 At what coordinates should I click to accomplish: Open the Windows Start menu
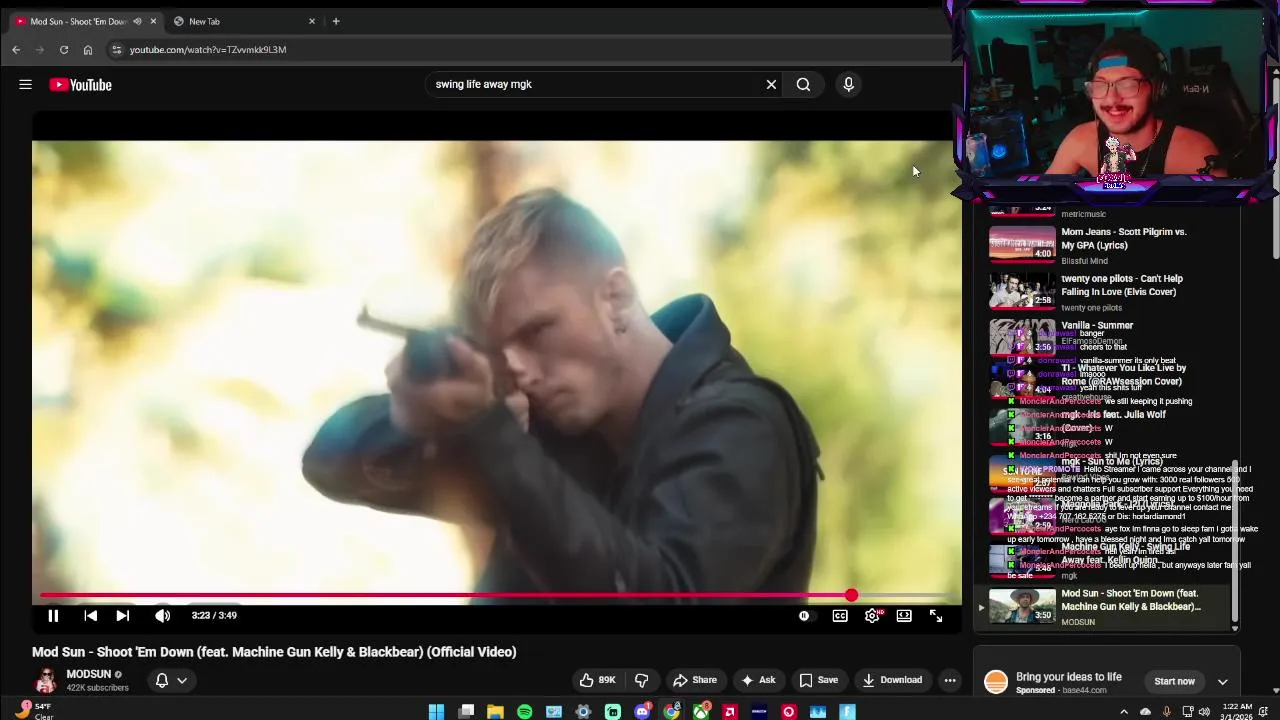[436, 712]
